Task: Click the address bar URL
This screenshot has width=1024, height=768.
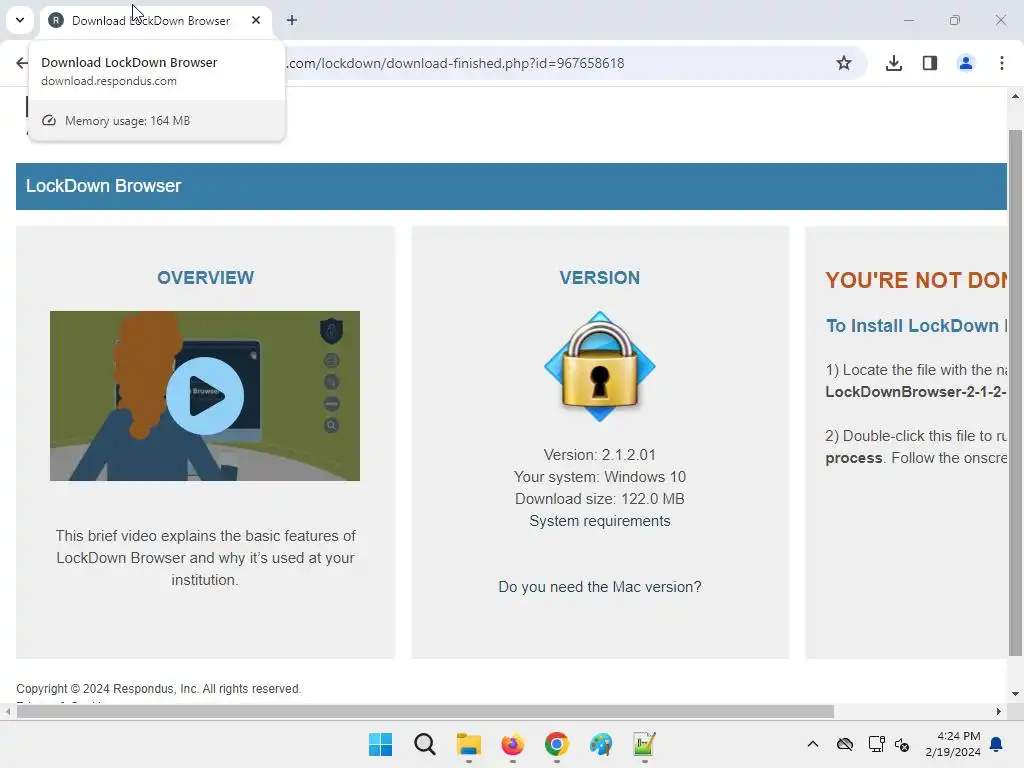Action: (x=456, y=63)
